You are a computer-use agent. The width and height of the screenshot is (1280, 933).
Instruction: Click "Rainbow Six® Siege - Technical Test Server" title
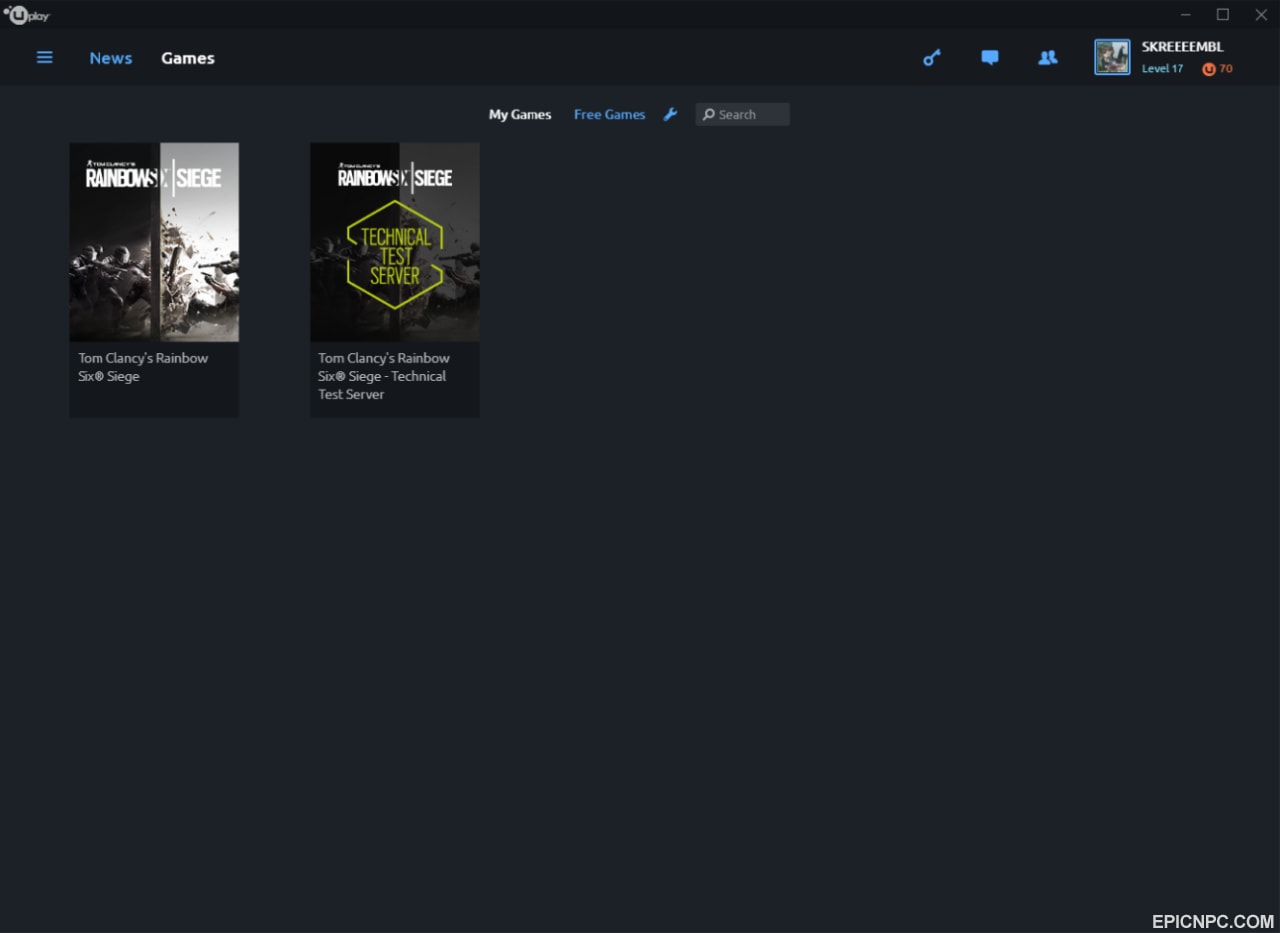pos(384,376)
